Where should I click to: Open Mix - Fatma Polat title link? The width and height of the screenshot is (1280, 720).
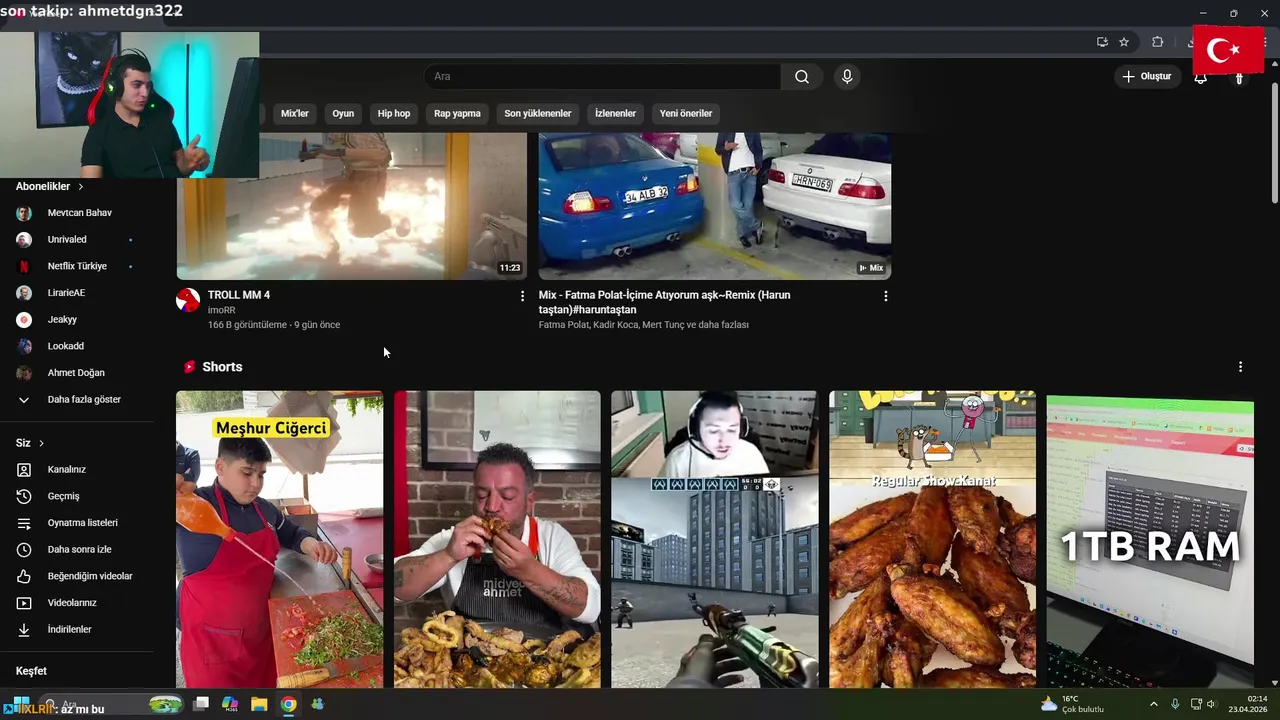[665, 302]
